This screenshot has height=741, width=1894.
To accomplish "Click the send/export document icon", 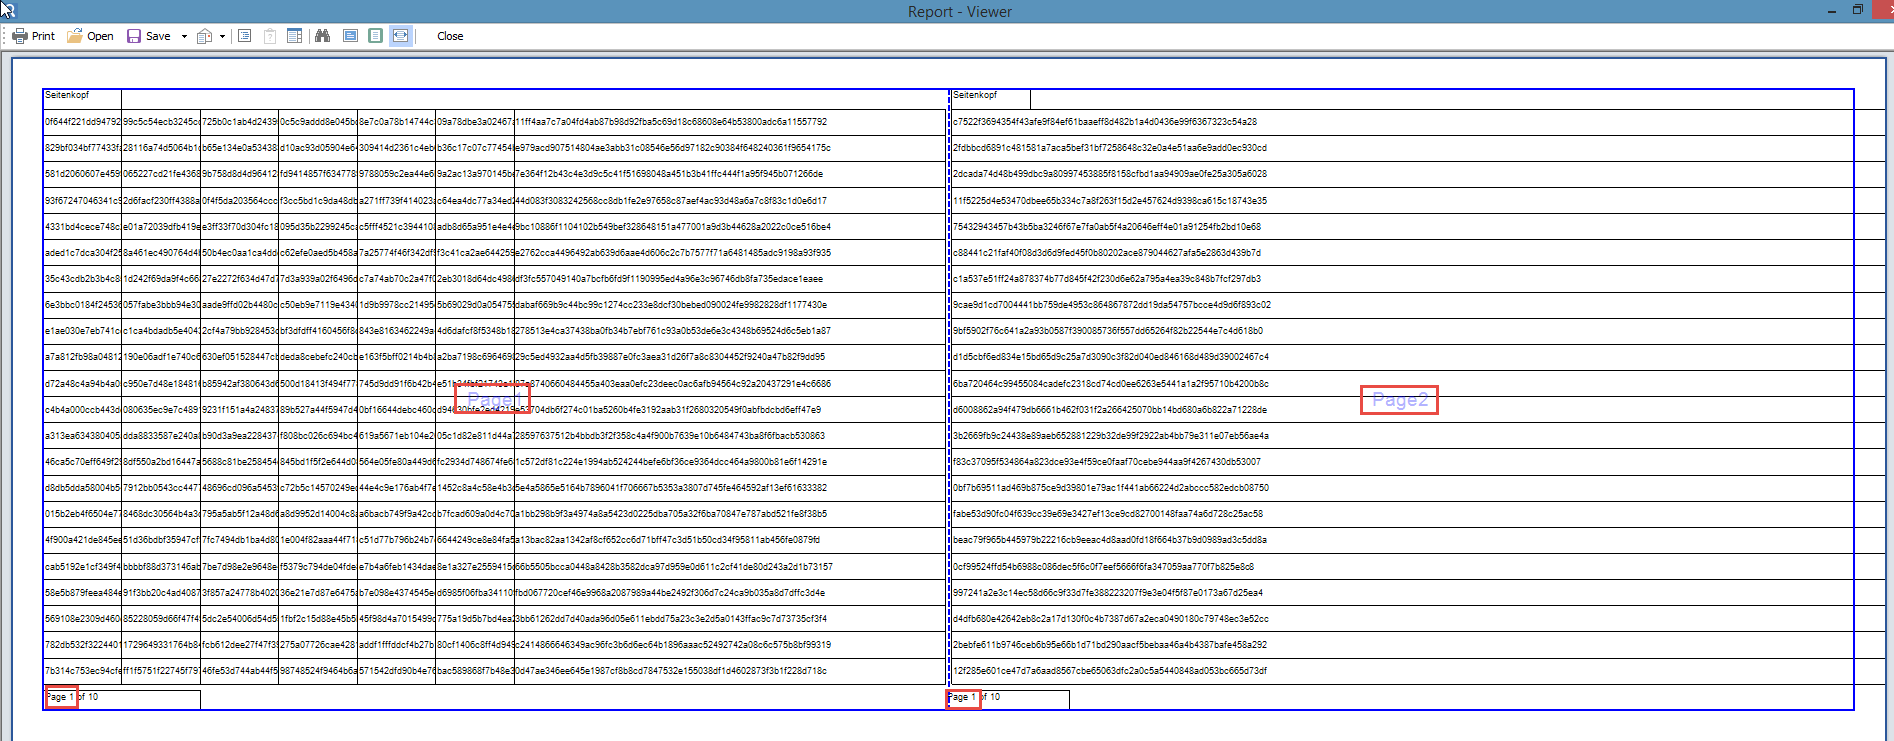I will [205, 36].
